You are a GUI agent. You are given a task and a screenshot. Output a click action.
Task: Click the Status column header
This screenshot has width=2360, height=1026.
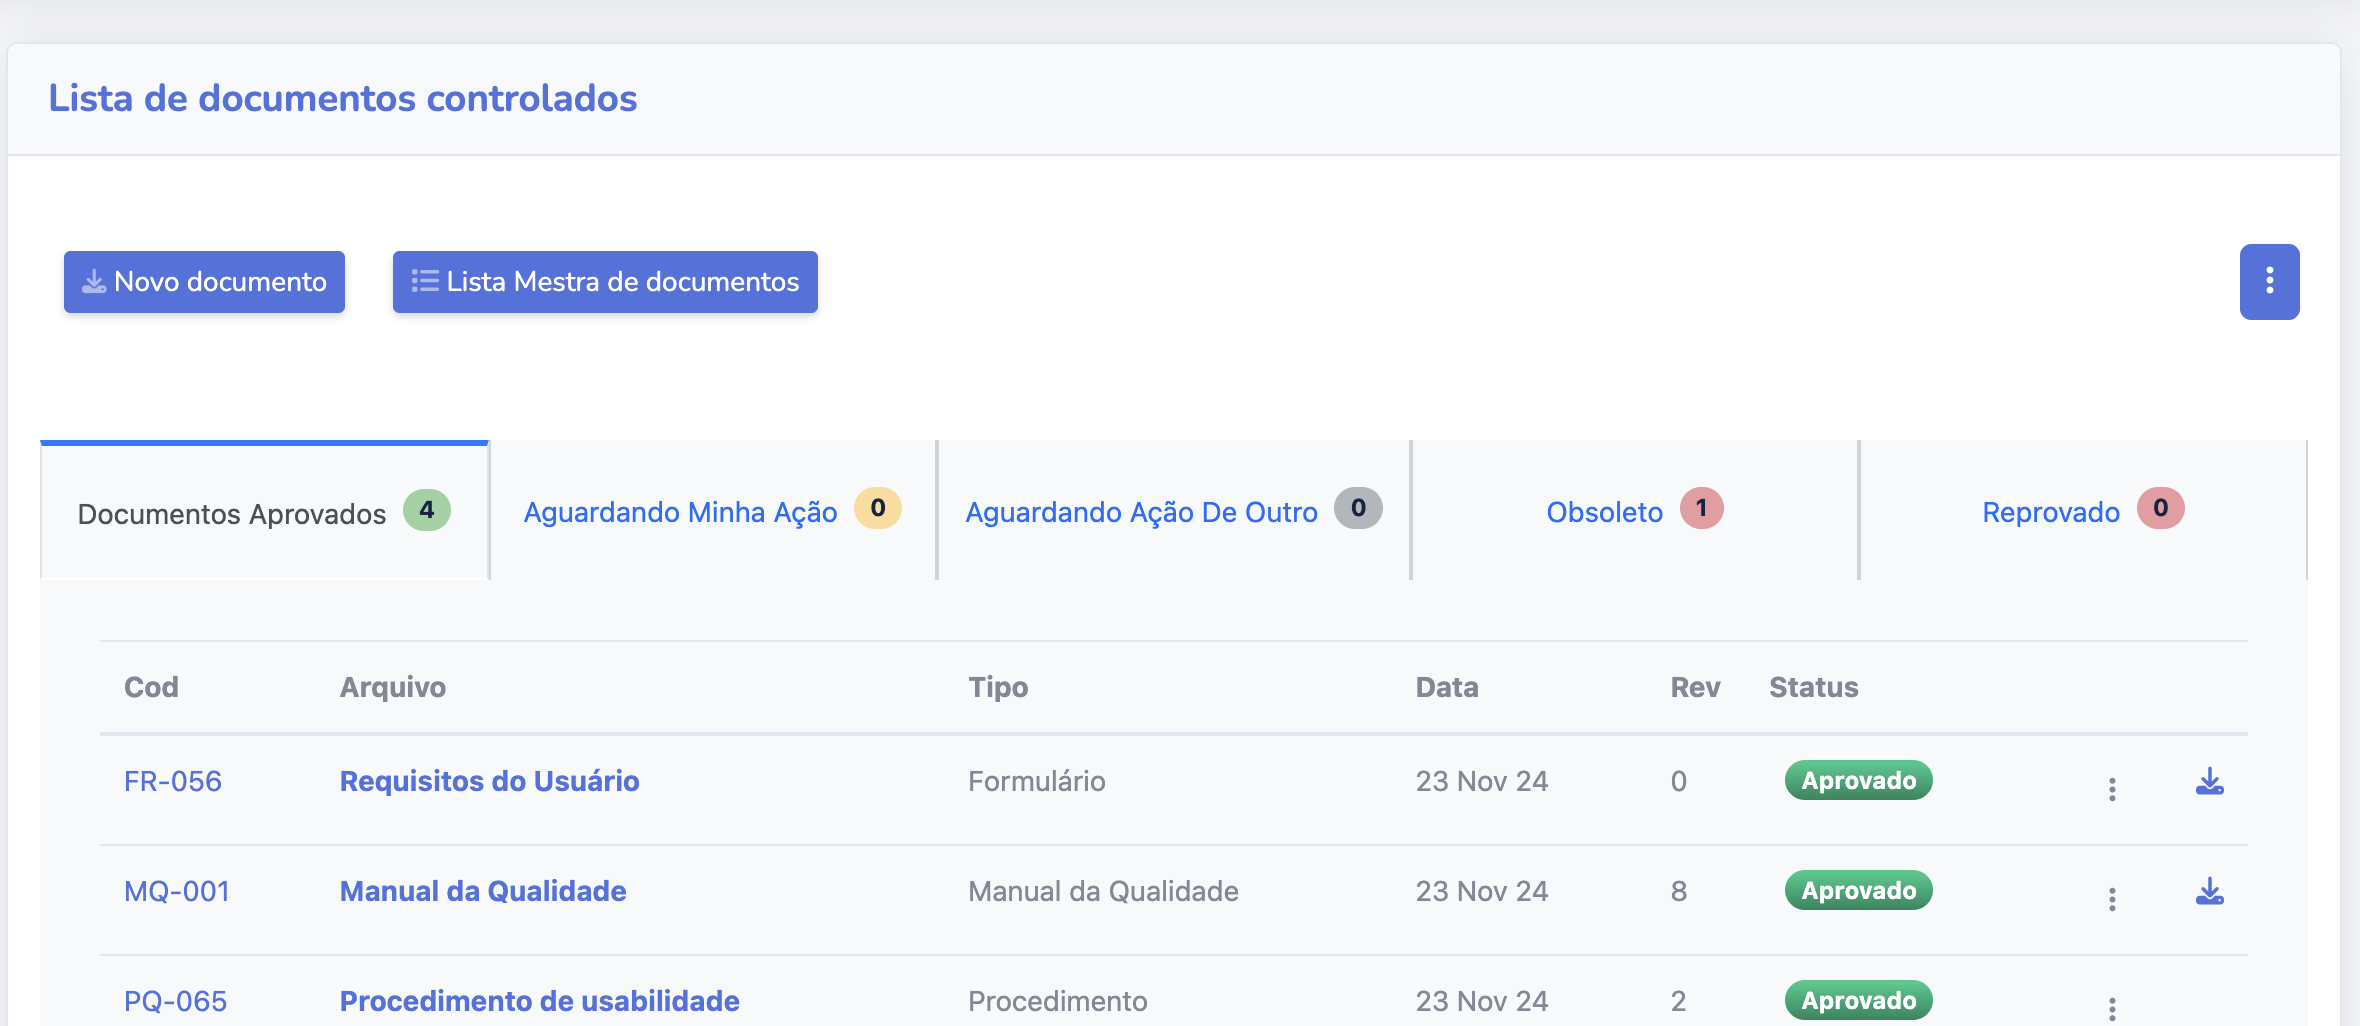click(x=1814, y=687)
